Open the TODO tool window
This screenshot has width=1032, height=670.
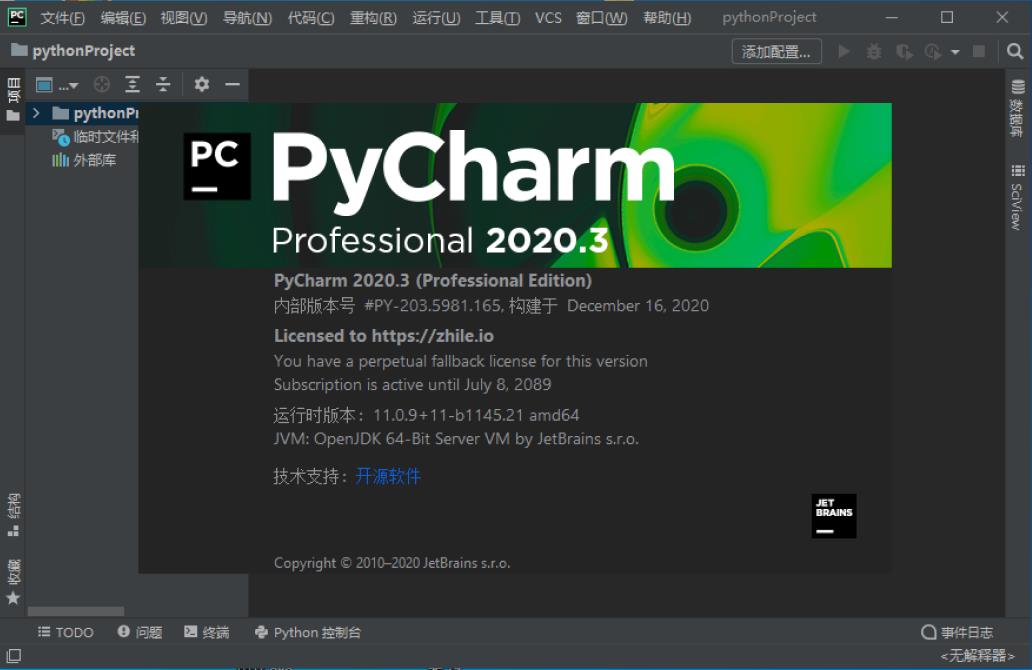66,632
